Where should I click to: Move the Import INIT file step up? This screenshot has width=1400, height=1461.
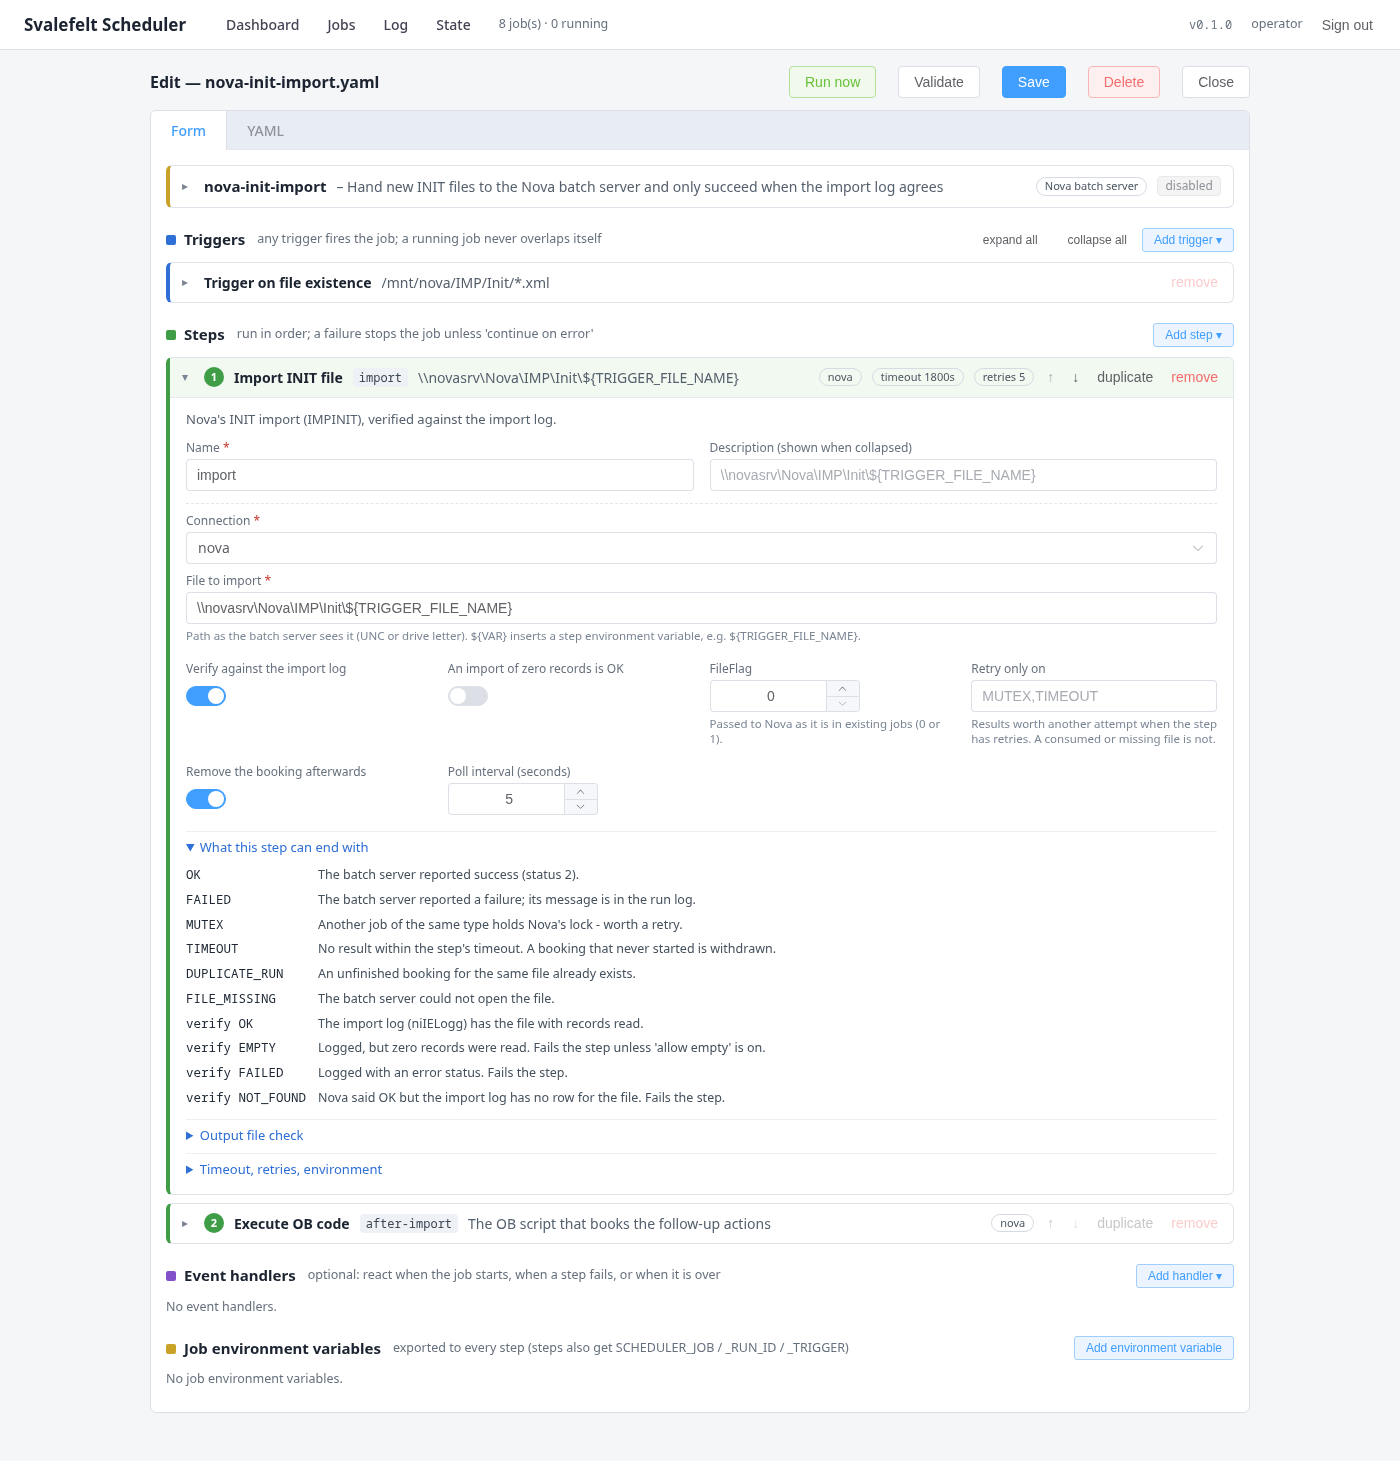coord(1050,378)
